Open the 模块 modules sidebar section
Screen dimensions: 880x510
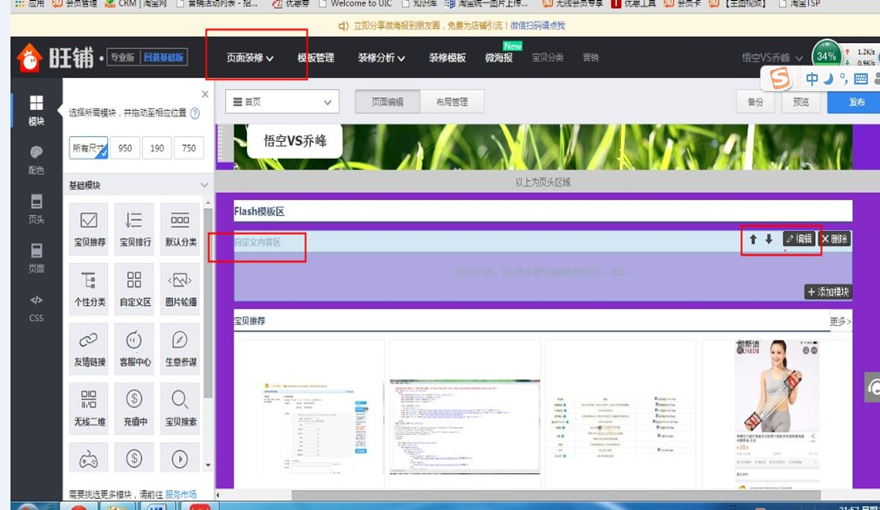36,110
